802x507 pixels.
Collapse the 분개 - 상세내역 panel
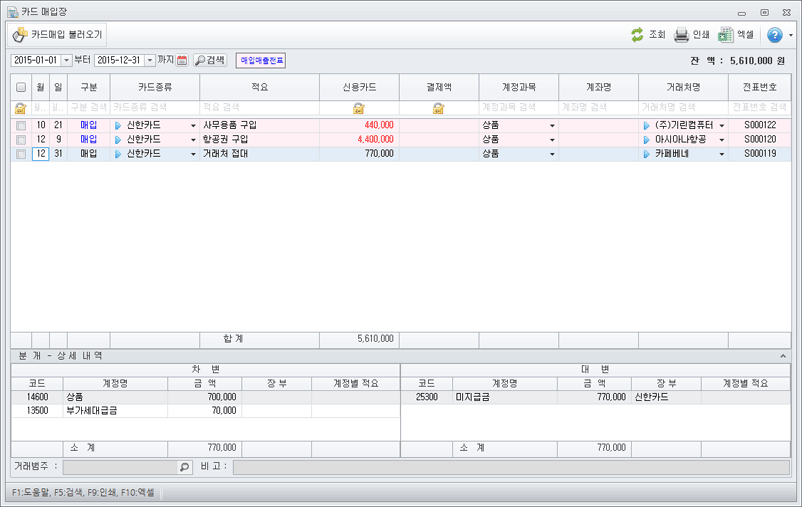[x=783, y=355]
